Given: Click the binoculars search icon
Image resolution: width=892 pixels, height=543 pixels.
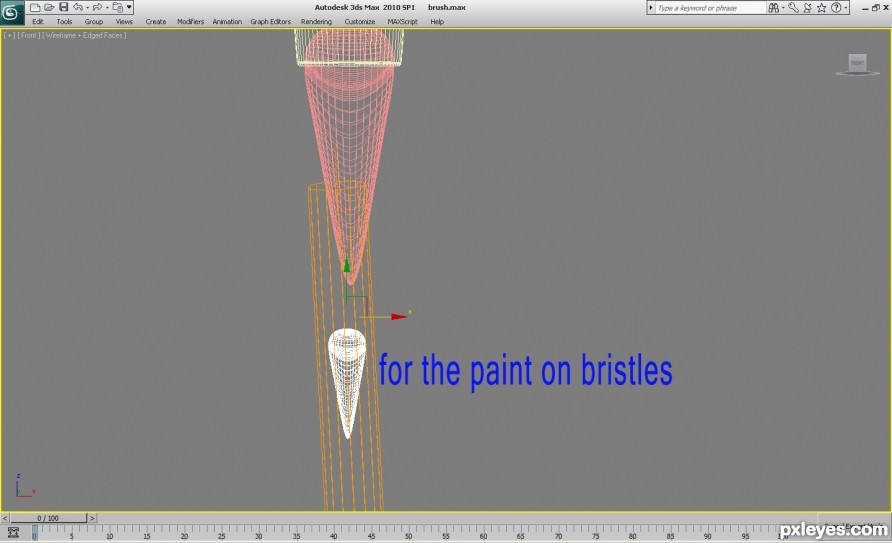Looking at the screenshot, I should [773, 8].
